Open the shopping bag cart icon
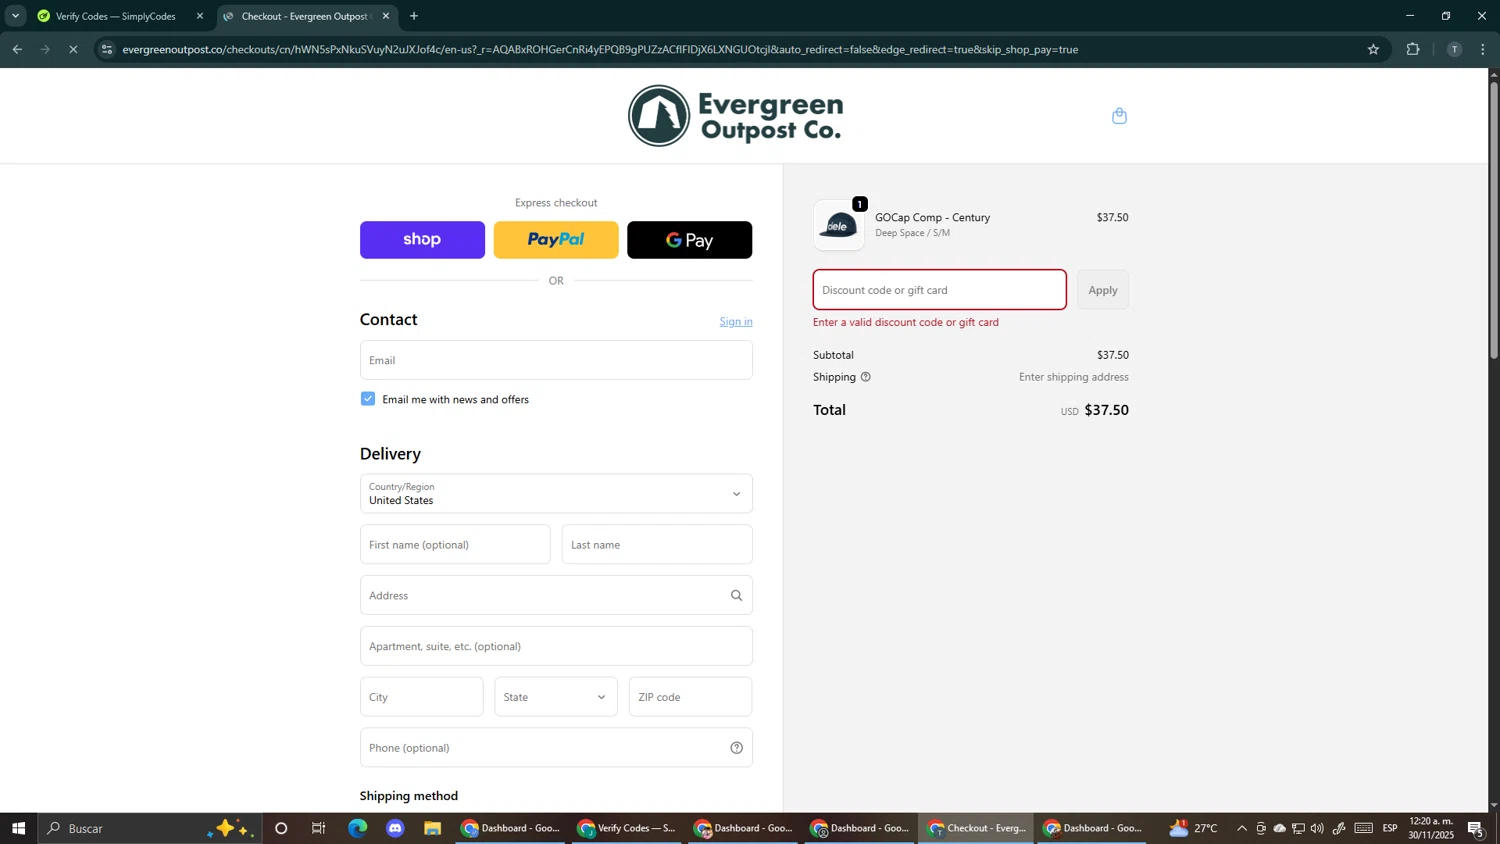The height and width of the screenshot is (844, 1500). [x=1119, y=116]
